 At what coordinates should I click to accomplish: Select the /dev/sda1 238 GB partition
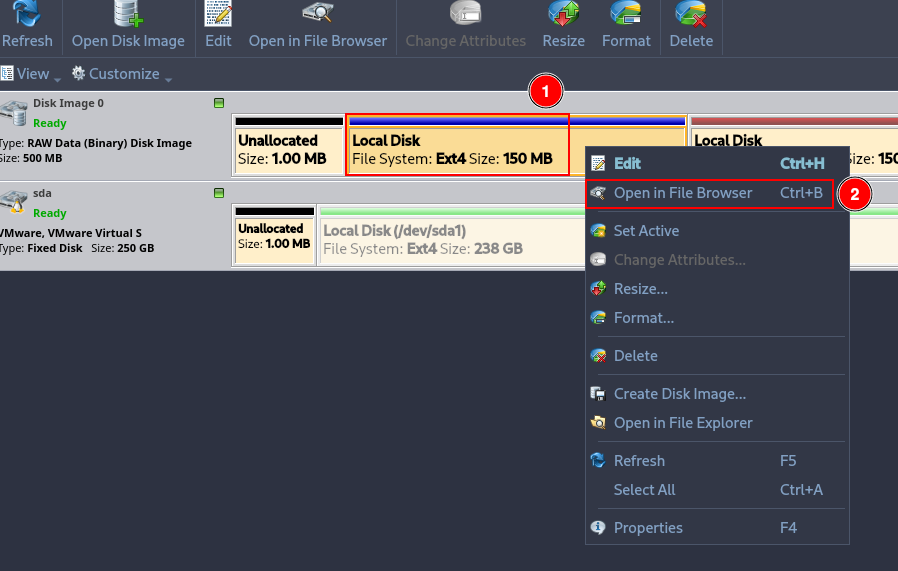click(450, 239)
